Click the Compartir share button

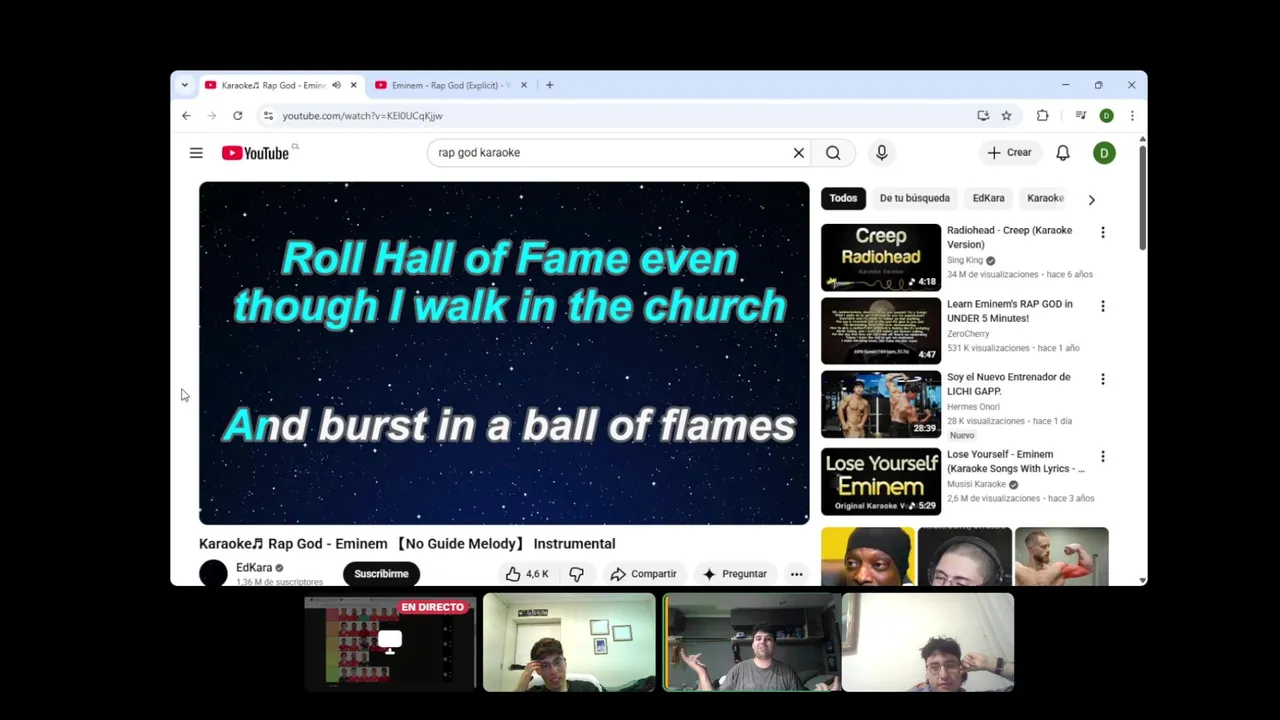pos(644,574)
